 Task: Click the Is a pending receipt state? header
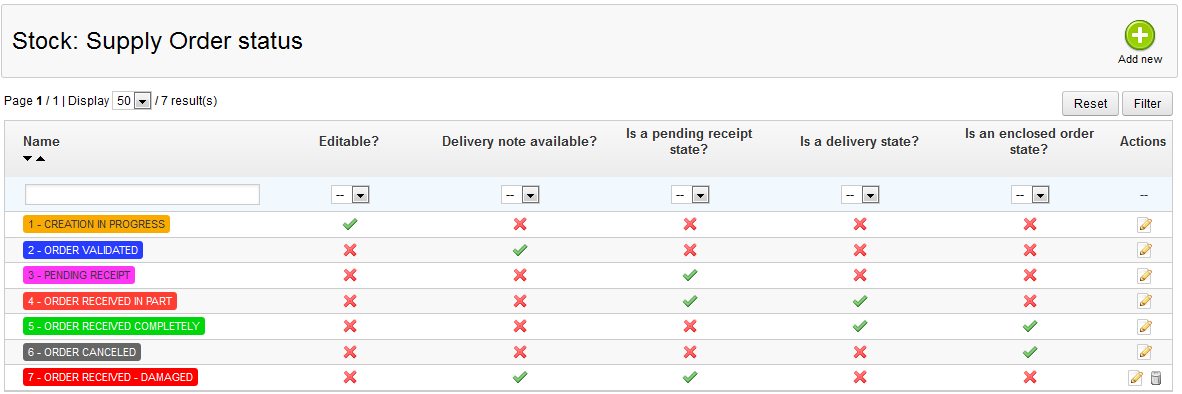click(x=689, y=142)
